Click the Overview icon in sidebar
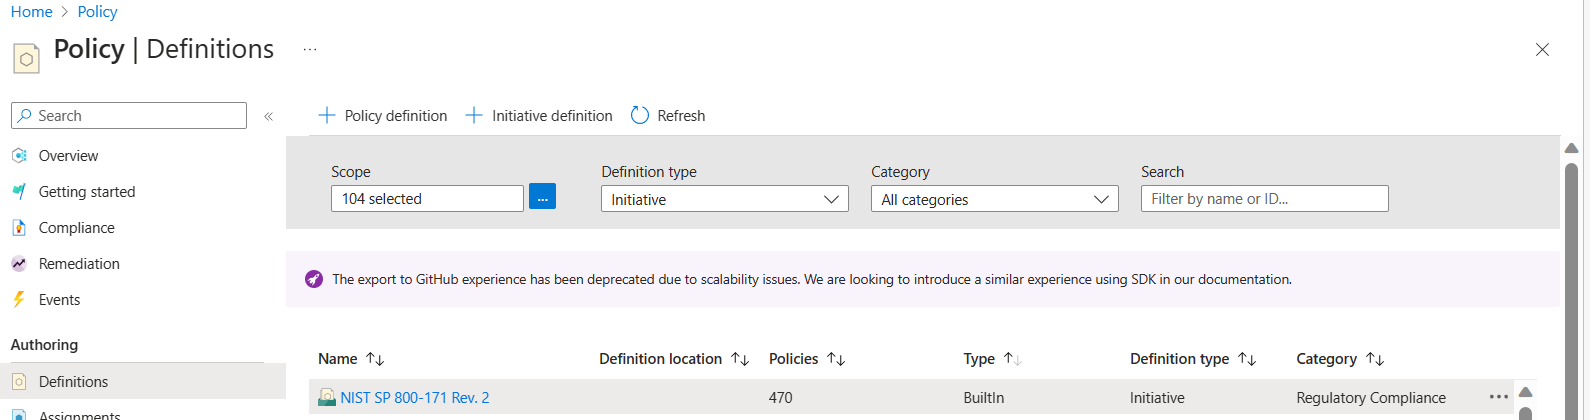The width and height of the screenshot is (1590, 420). pos(19,156)
